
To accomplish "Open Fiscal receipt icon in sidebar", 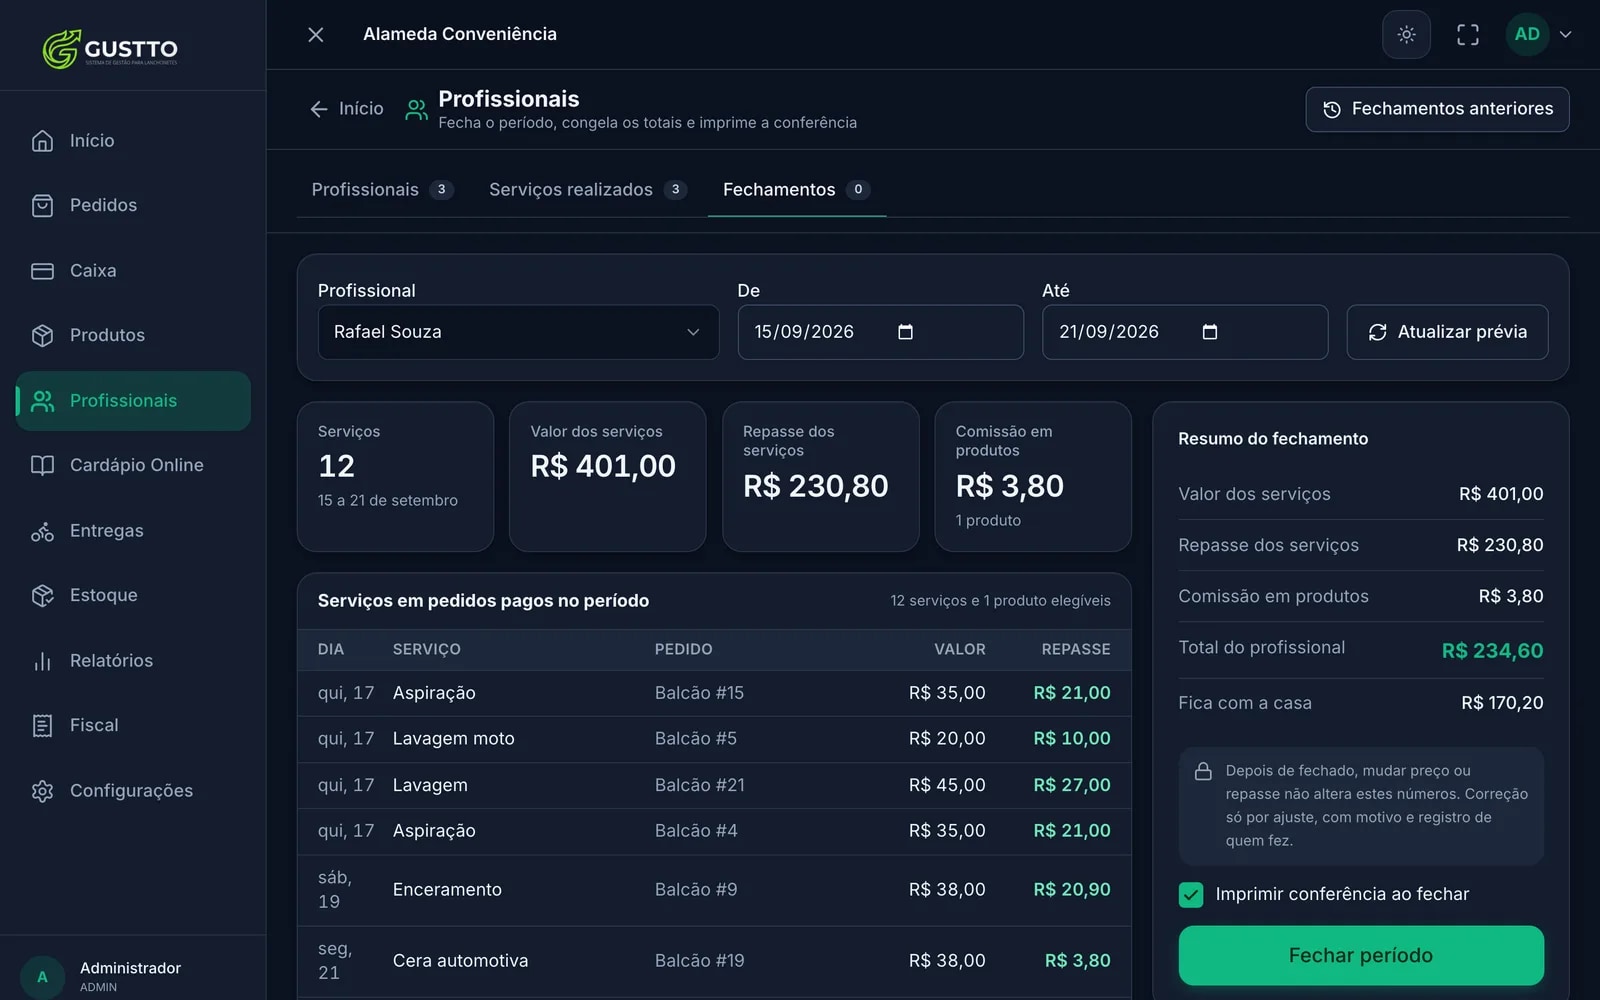I will [x=42, y=726].
